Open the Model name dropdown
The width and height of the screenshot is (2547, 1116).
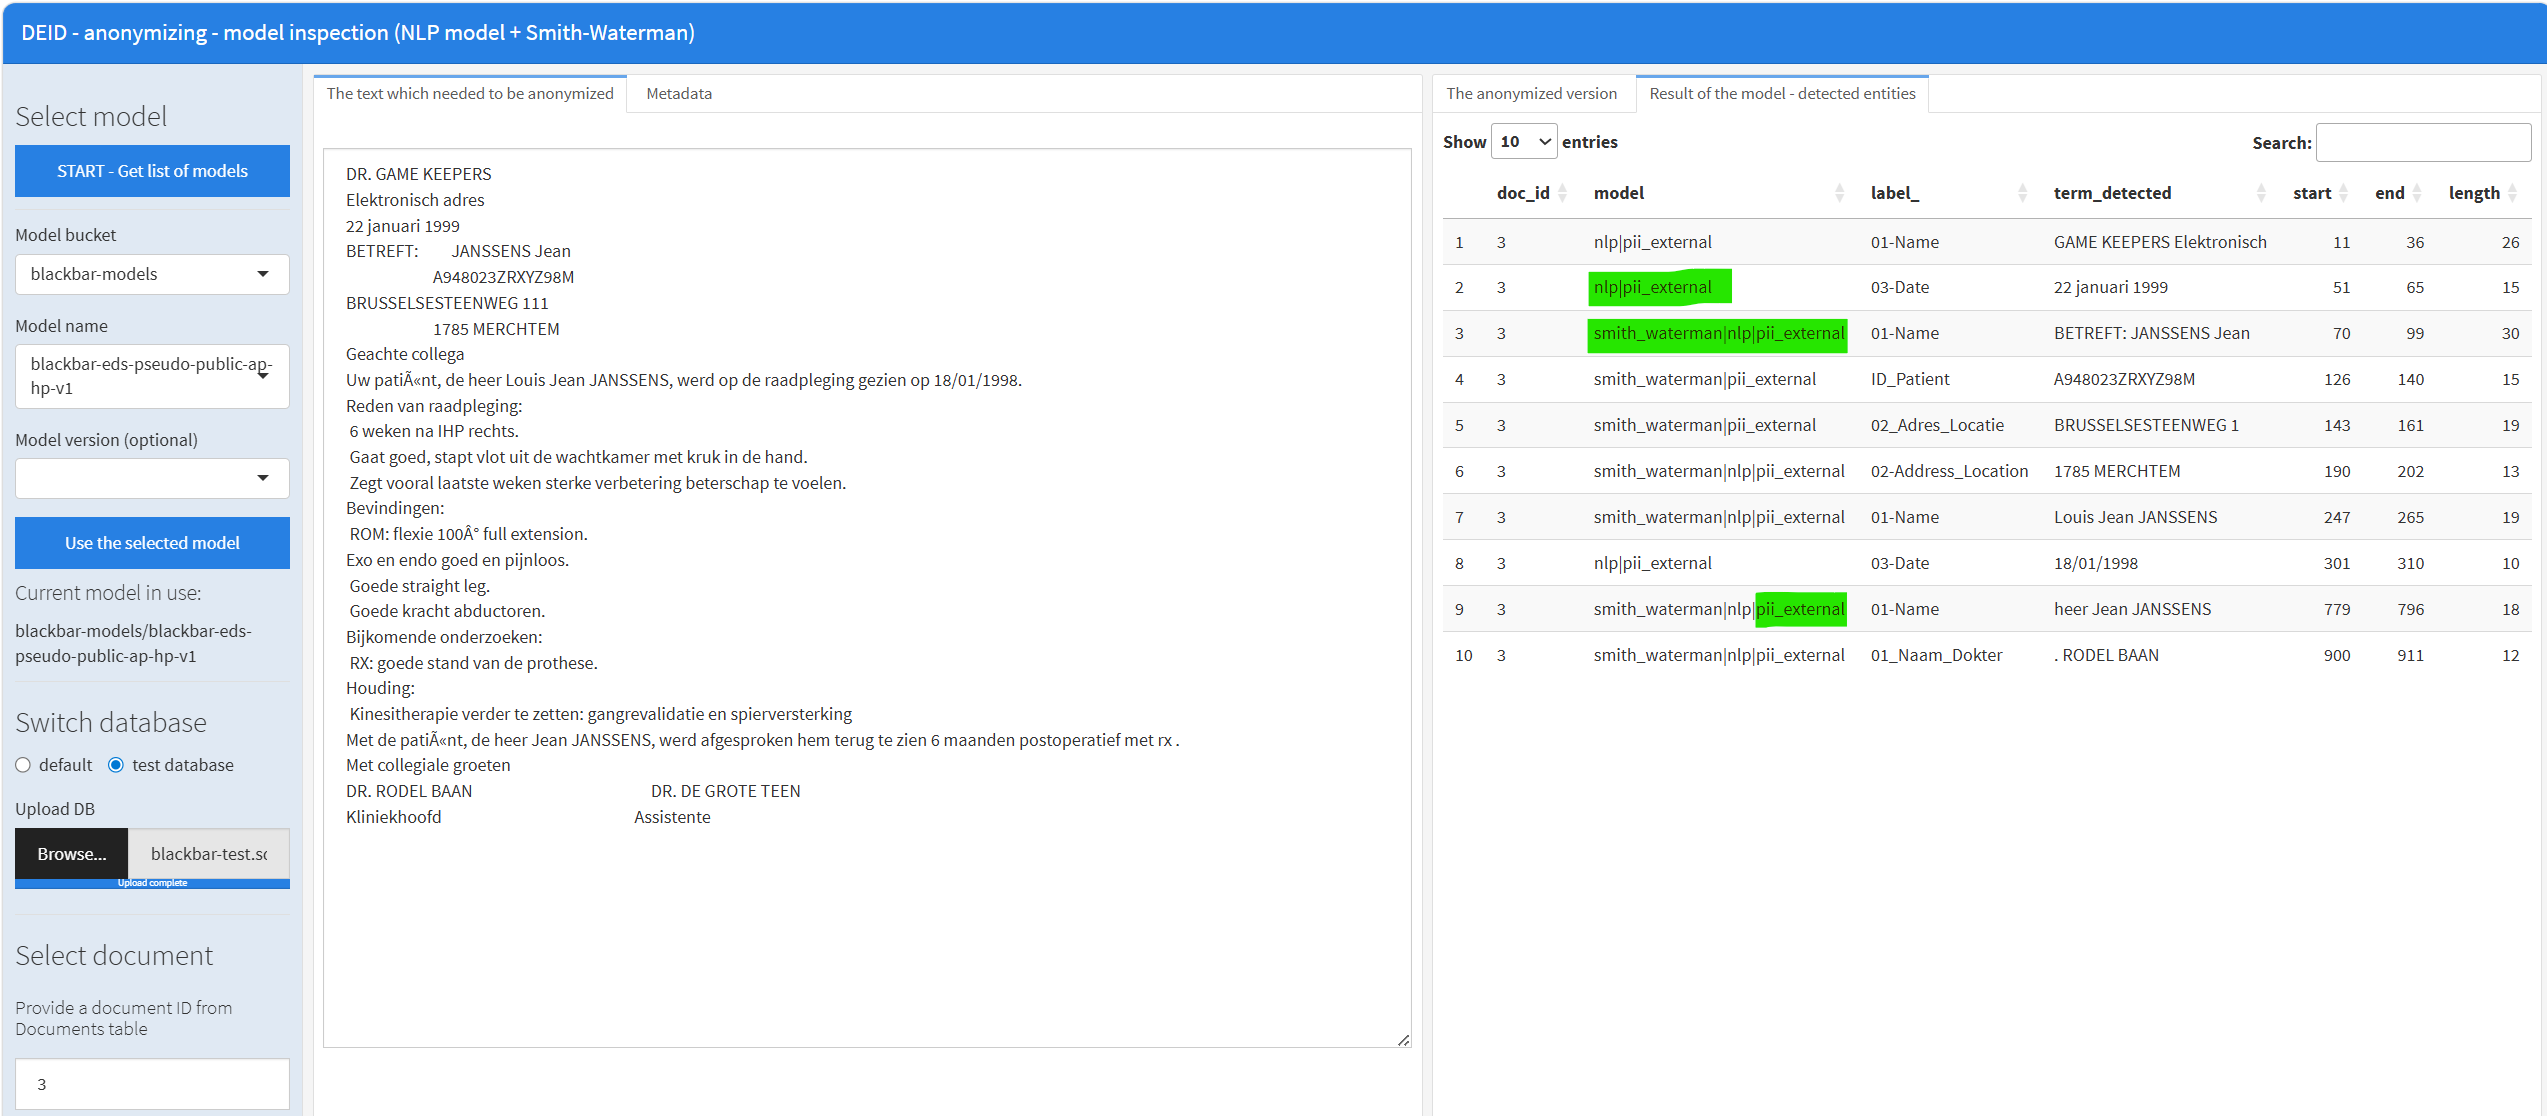point(152,376)
